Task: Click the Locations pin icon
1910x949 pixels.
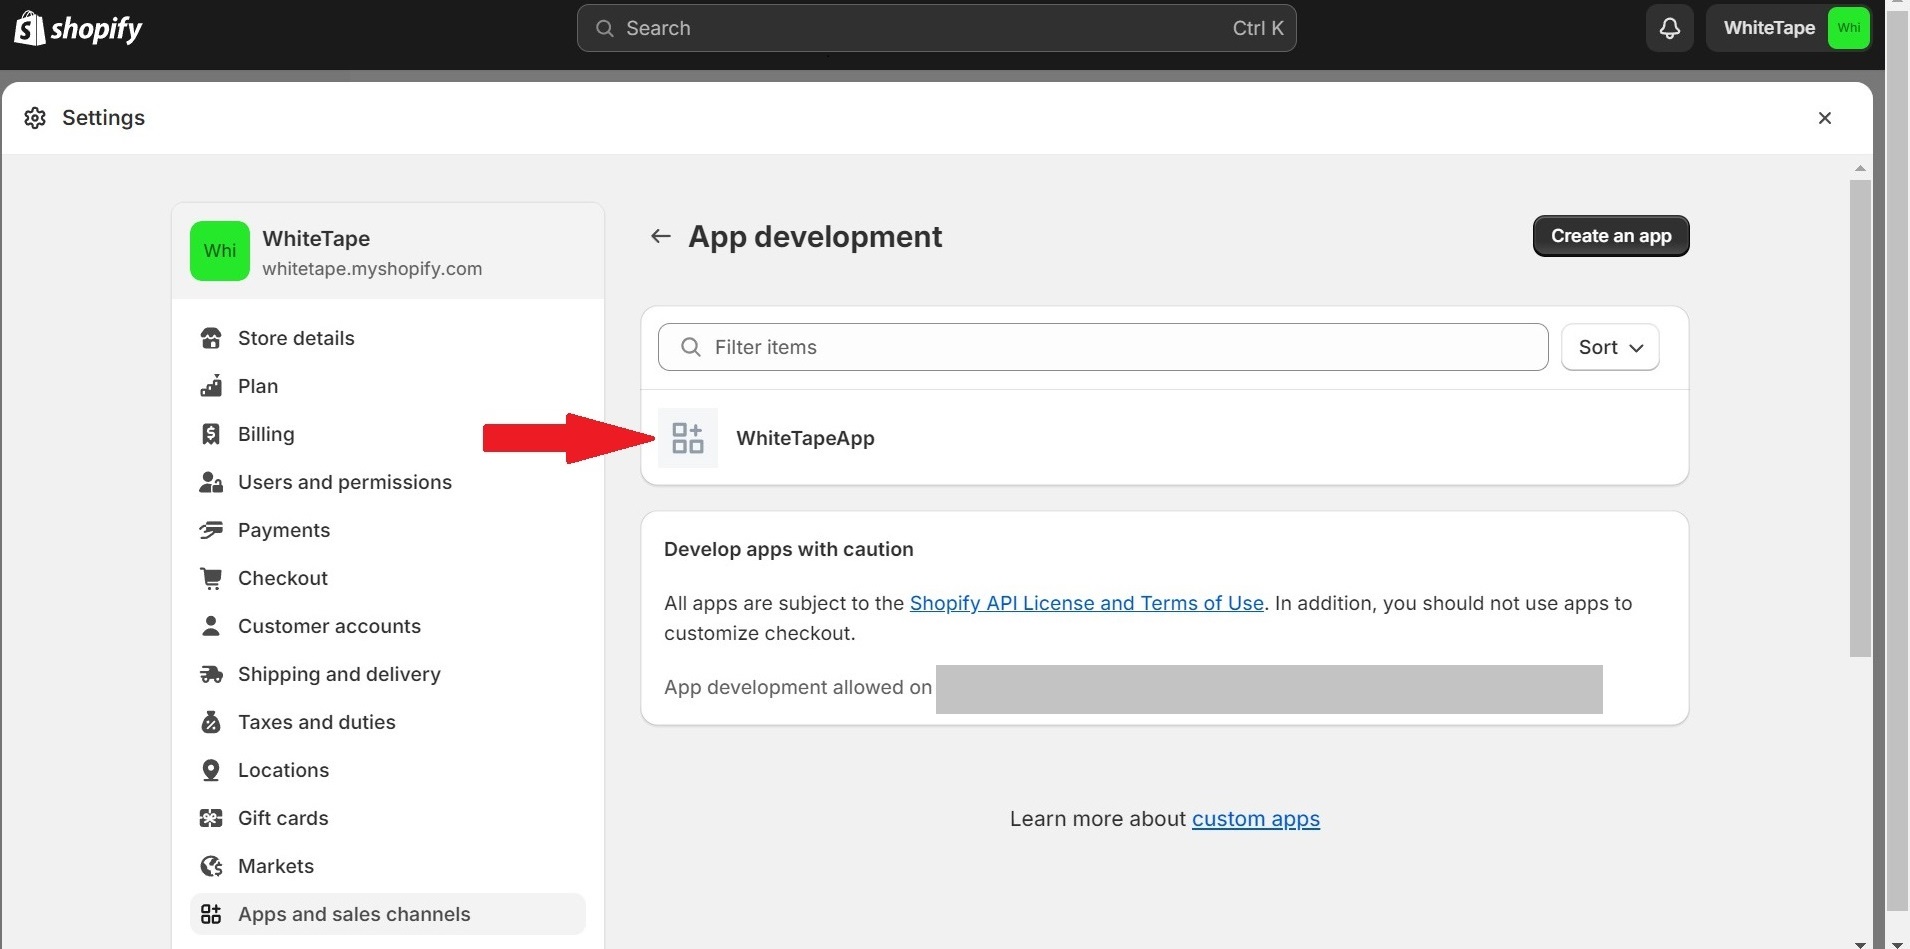Action: tap(211, 770)
